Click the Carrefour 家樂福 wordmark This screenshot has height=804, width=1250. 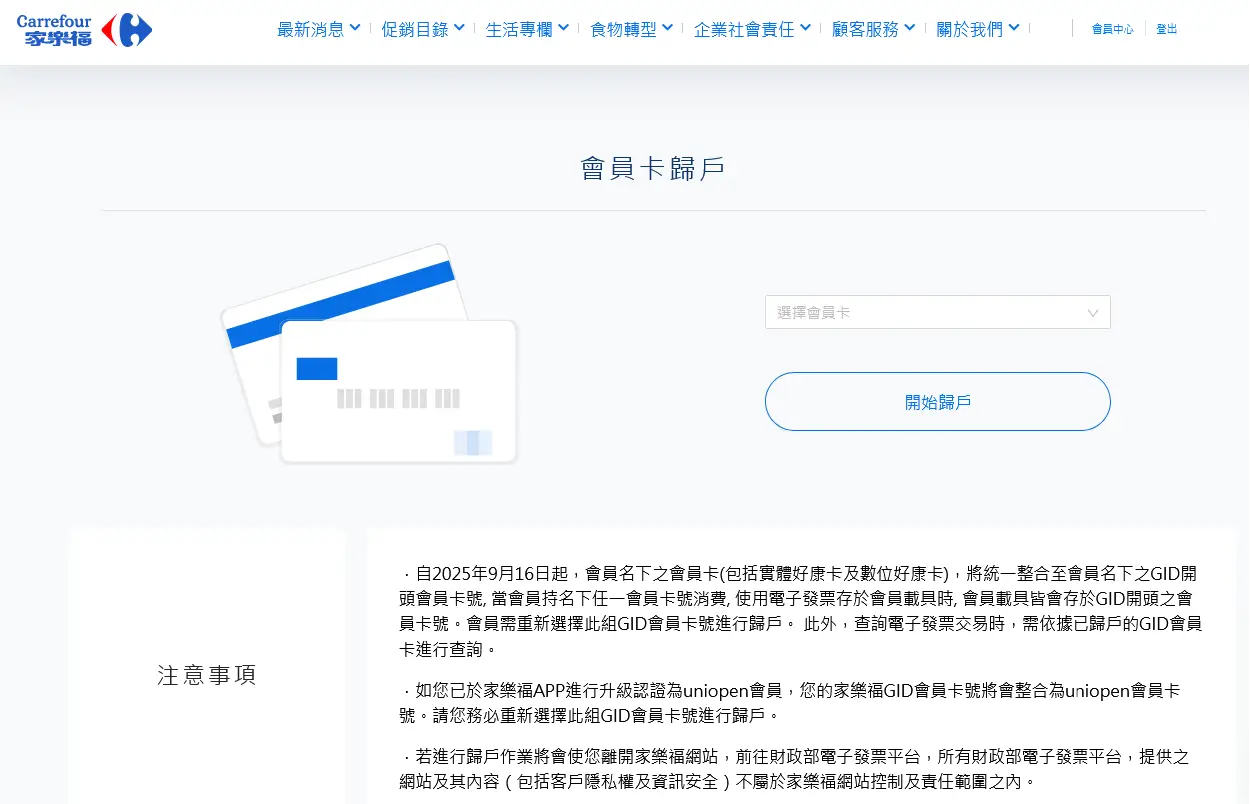point(54,30)
